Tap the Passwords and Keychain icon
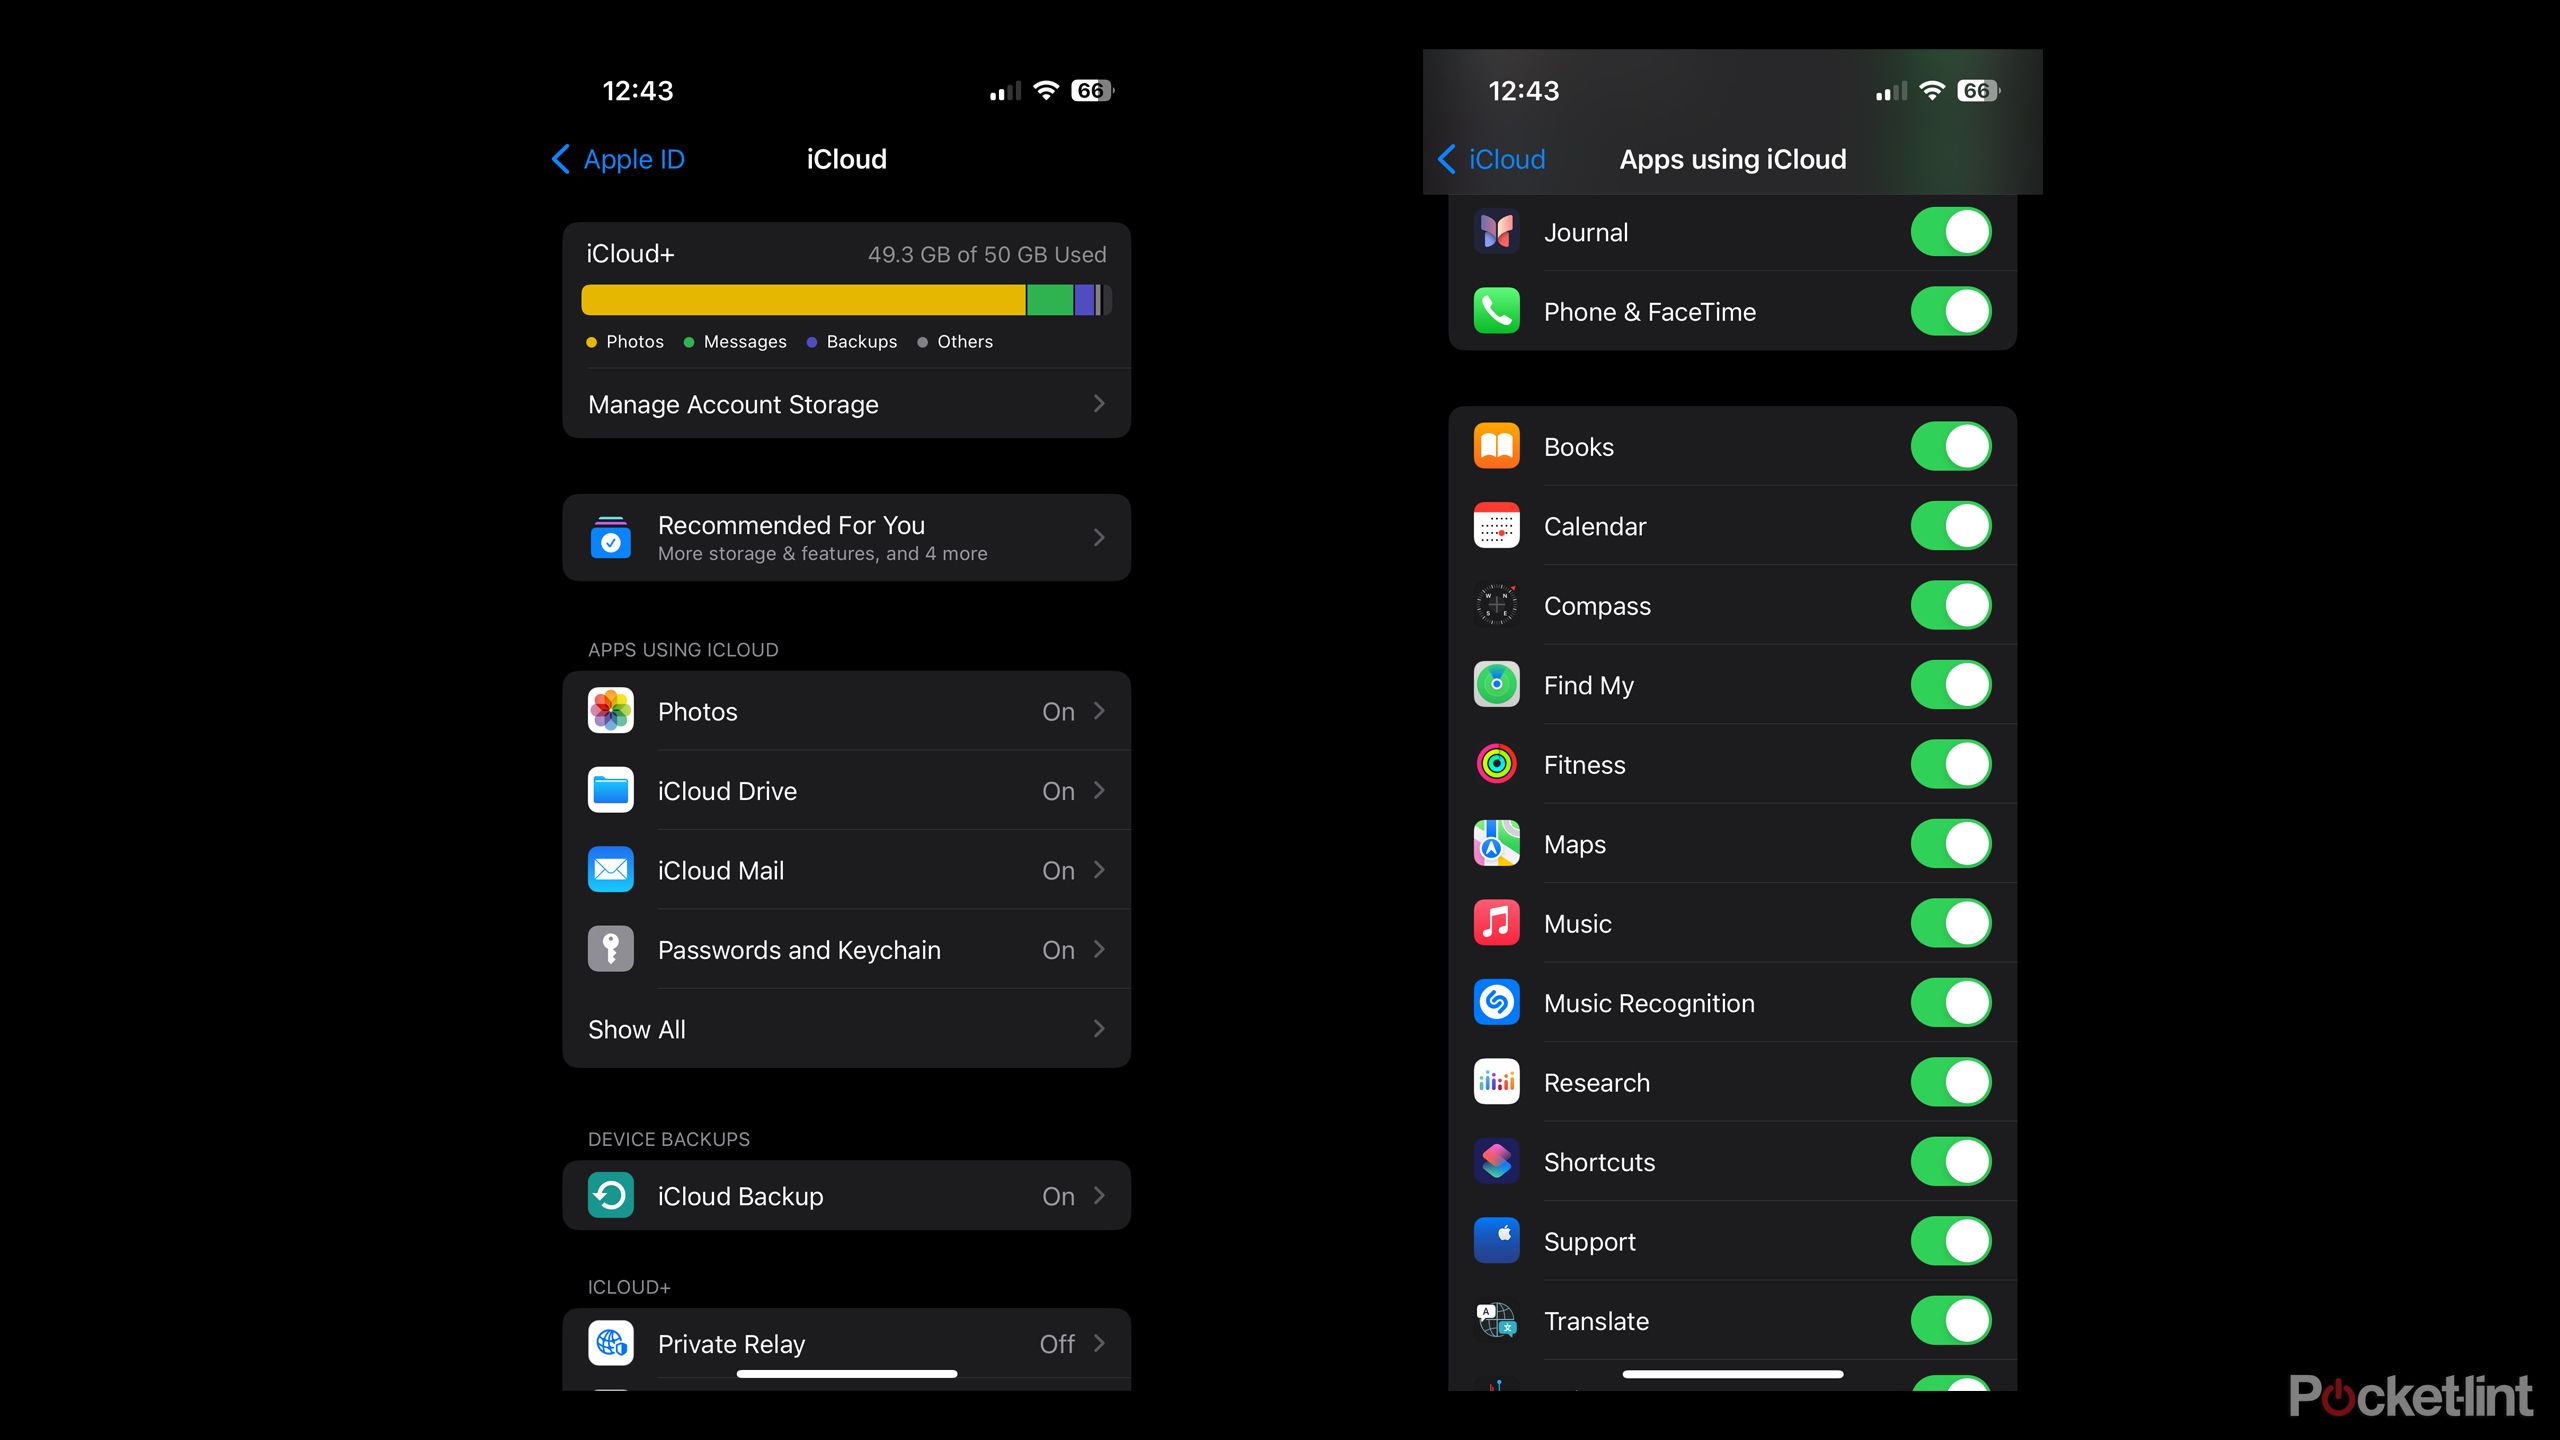This screenshot has width=2560, height=1440. coord(608,949)
